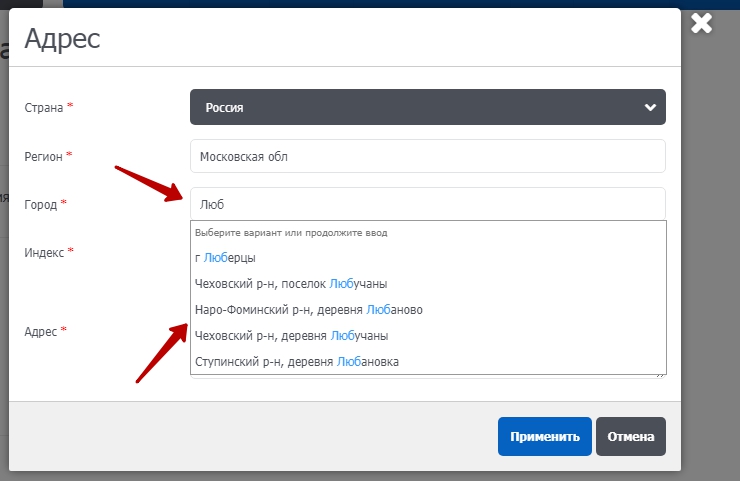Click the chevron arrow in the country selector

pos(650,107)
